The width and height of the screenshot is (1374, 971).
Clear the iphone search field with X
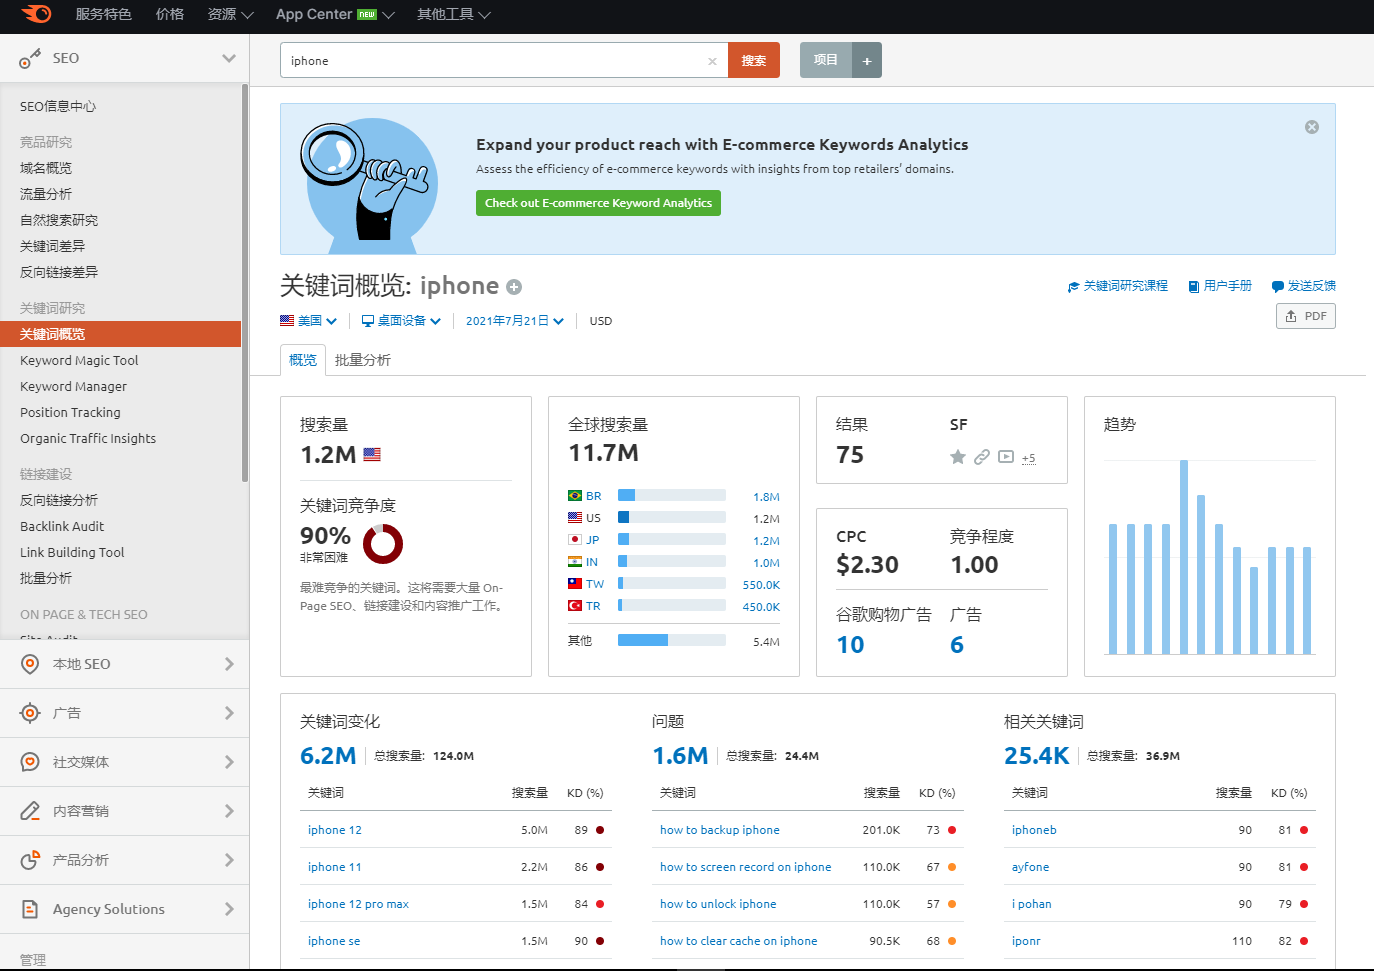point(712,61)
